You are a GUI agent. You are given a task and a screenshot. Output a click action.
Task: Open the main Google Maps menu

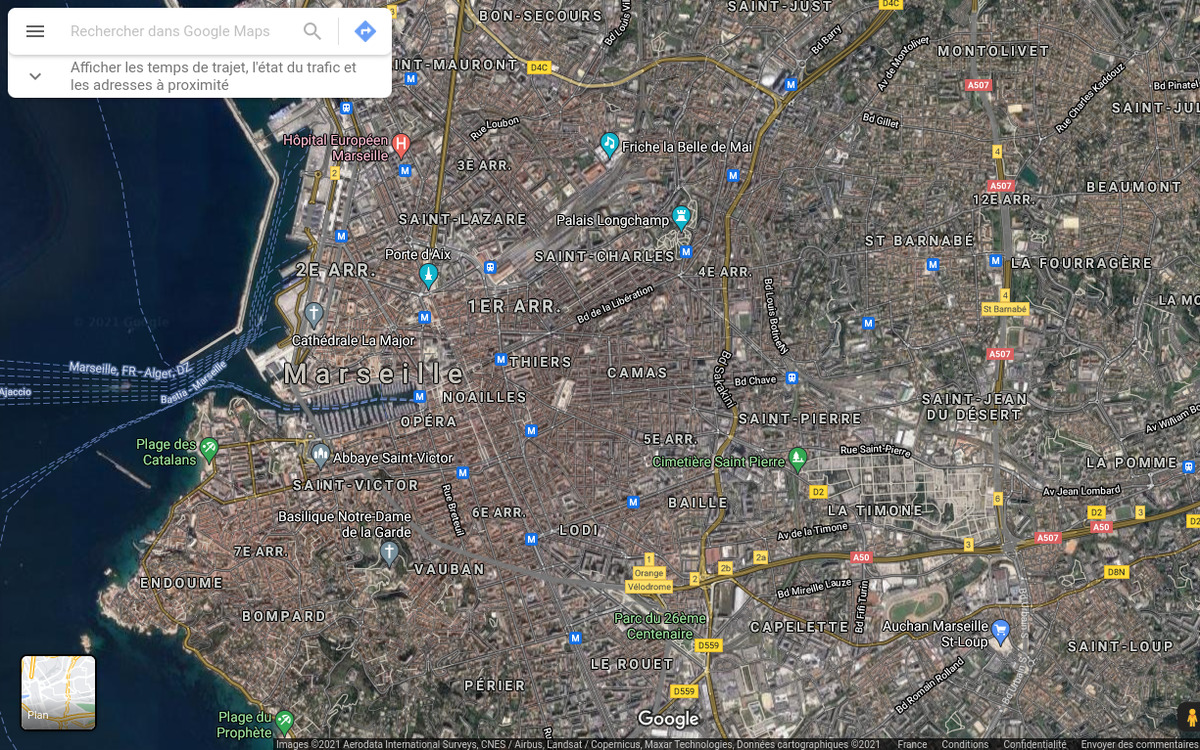pos(35,30)
